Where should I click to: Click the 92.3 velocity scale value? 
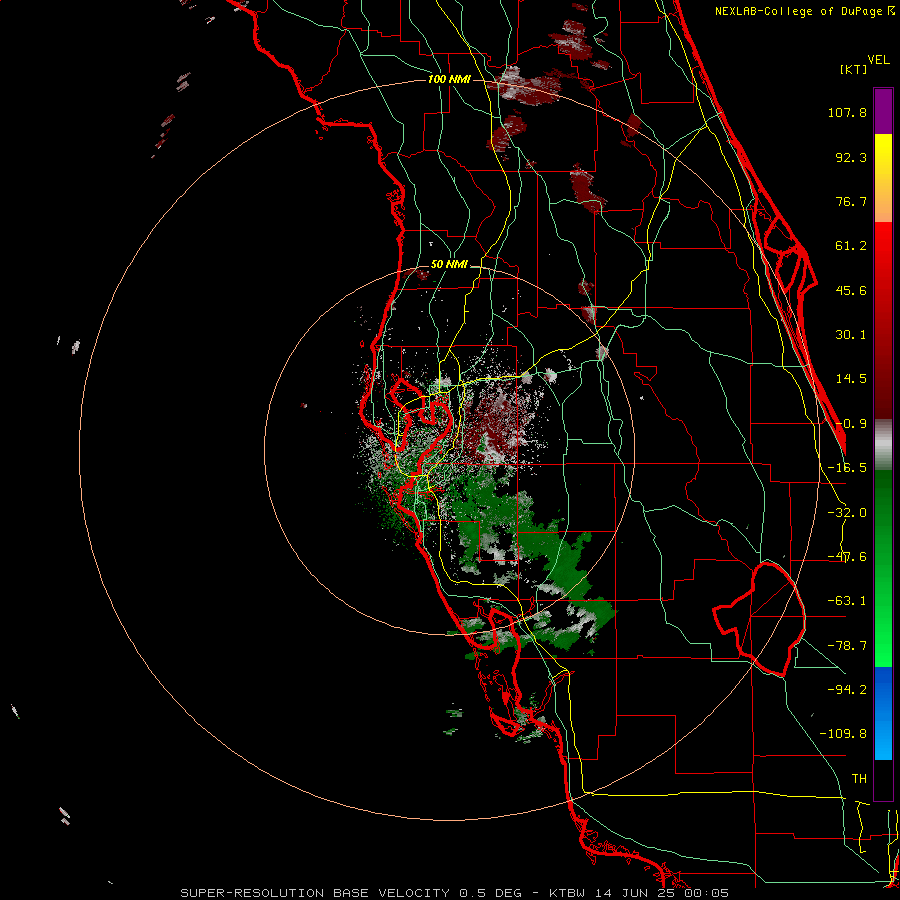point(851,157)
